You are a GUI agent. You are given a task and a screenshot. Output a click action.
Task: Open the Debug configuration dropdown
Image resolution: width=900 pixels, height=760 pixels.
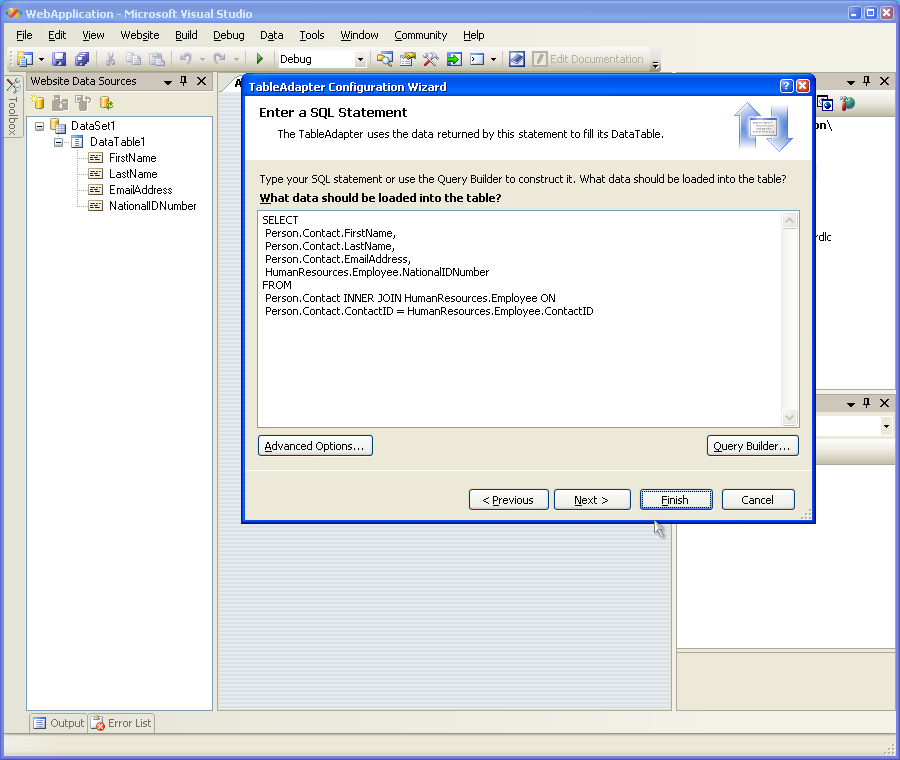pos(360,60)
